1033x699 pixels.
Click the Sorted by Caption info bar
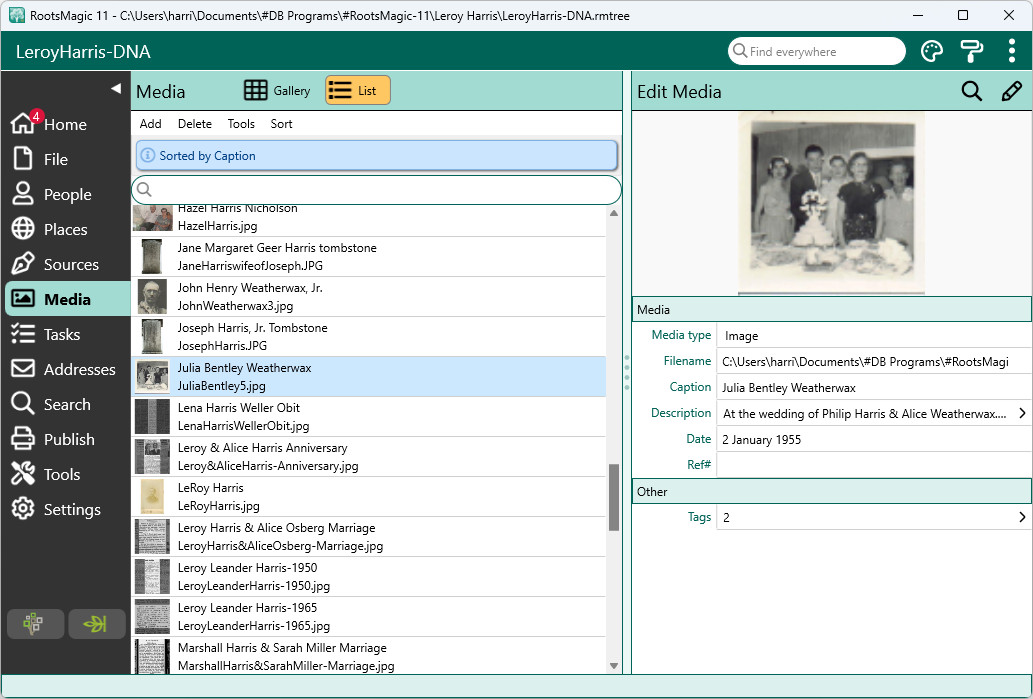pyautogui.click(x=377, y=155)
